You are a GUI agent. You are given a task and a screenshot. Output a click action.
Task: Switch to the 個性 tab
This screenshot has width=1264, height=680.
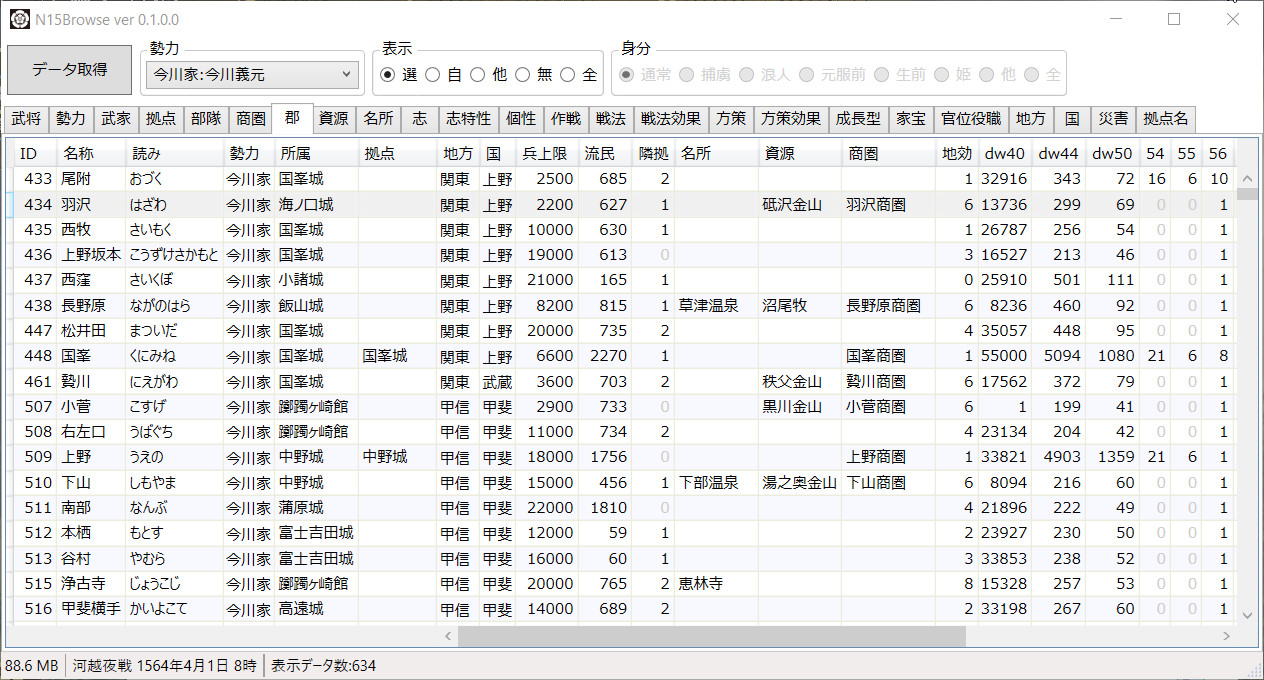click(521, 119)
